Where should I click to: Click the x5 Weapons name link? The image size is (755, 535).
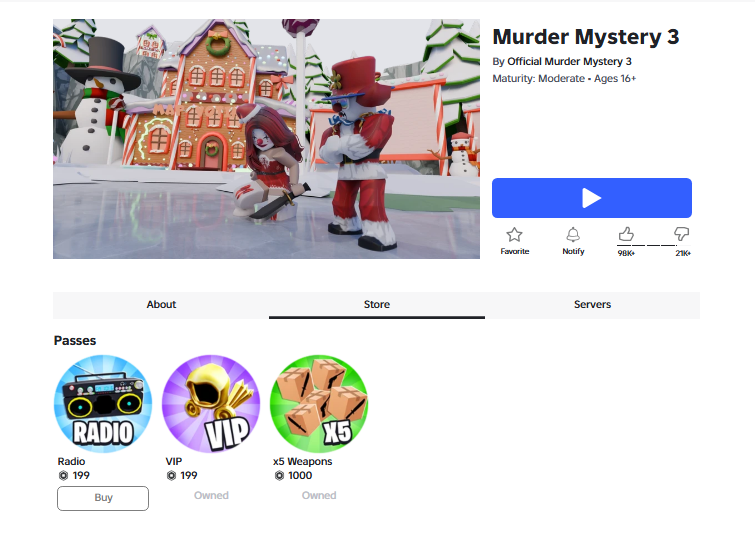302,461
